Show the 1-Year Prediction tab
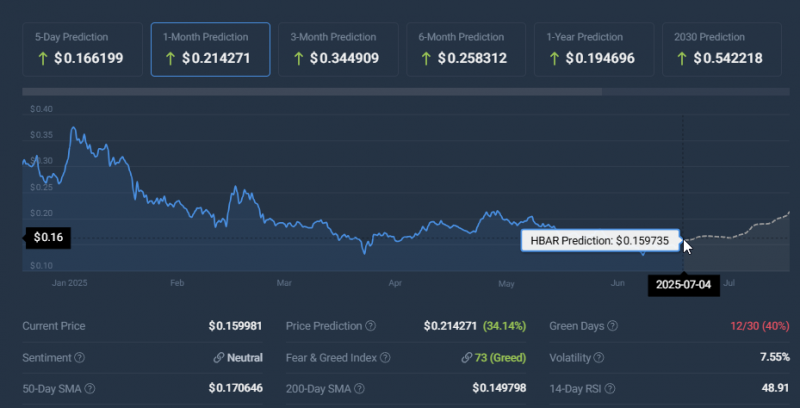The image size is (800, 408). click(595, 49)
